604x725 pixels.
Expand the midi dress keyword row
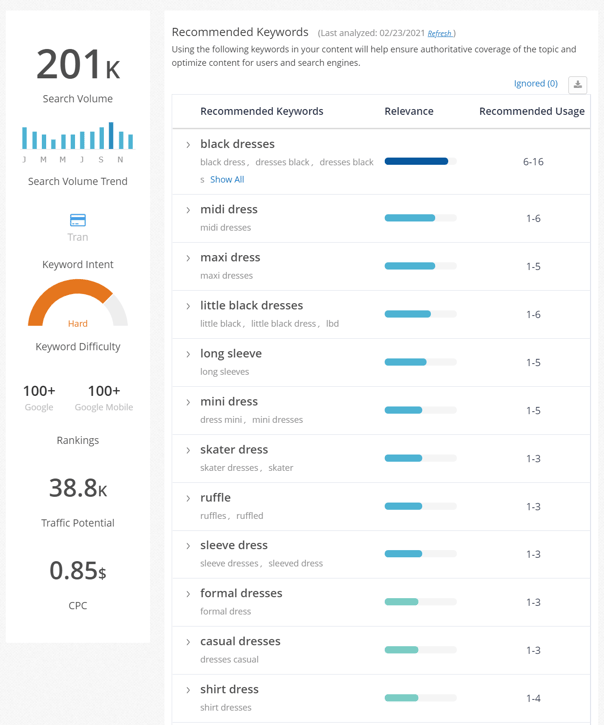188,210
